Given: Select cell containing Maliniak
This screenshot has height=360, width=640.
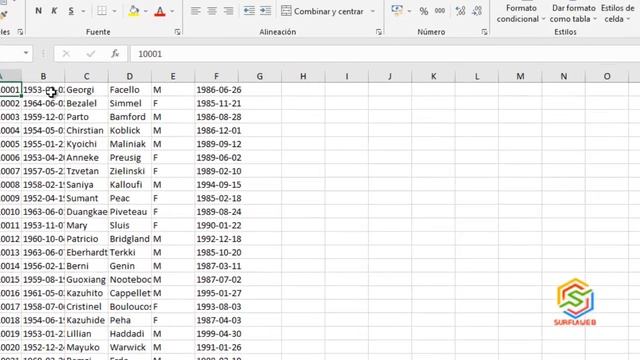Looking at the screenshot, I should point(130,144).
